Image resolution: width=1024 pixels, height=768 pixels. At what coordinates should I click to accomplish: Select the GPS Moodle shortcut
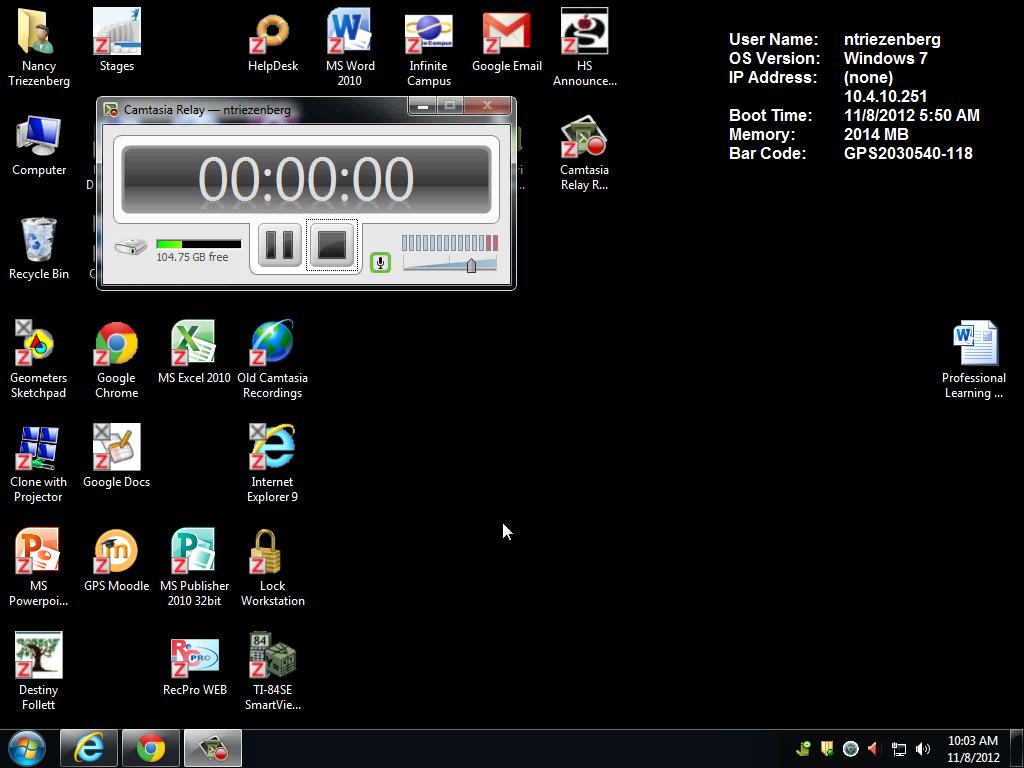click(116, 560)
